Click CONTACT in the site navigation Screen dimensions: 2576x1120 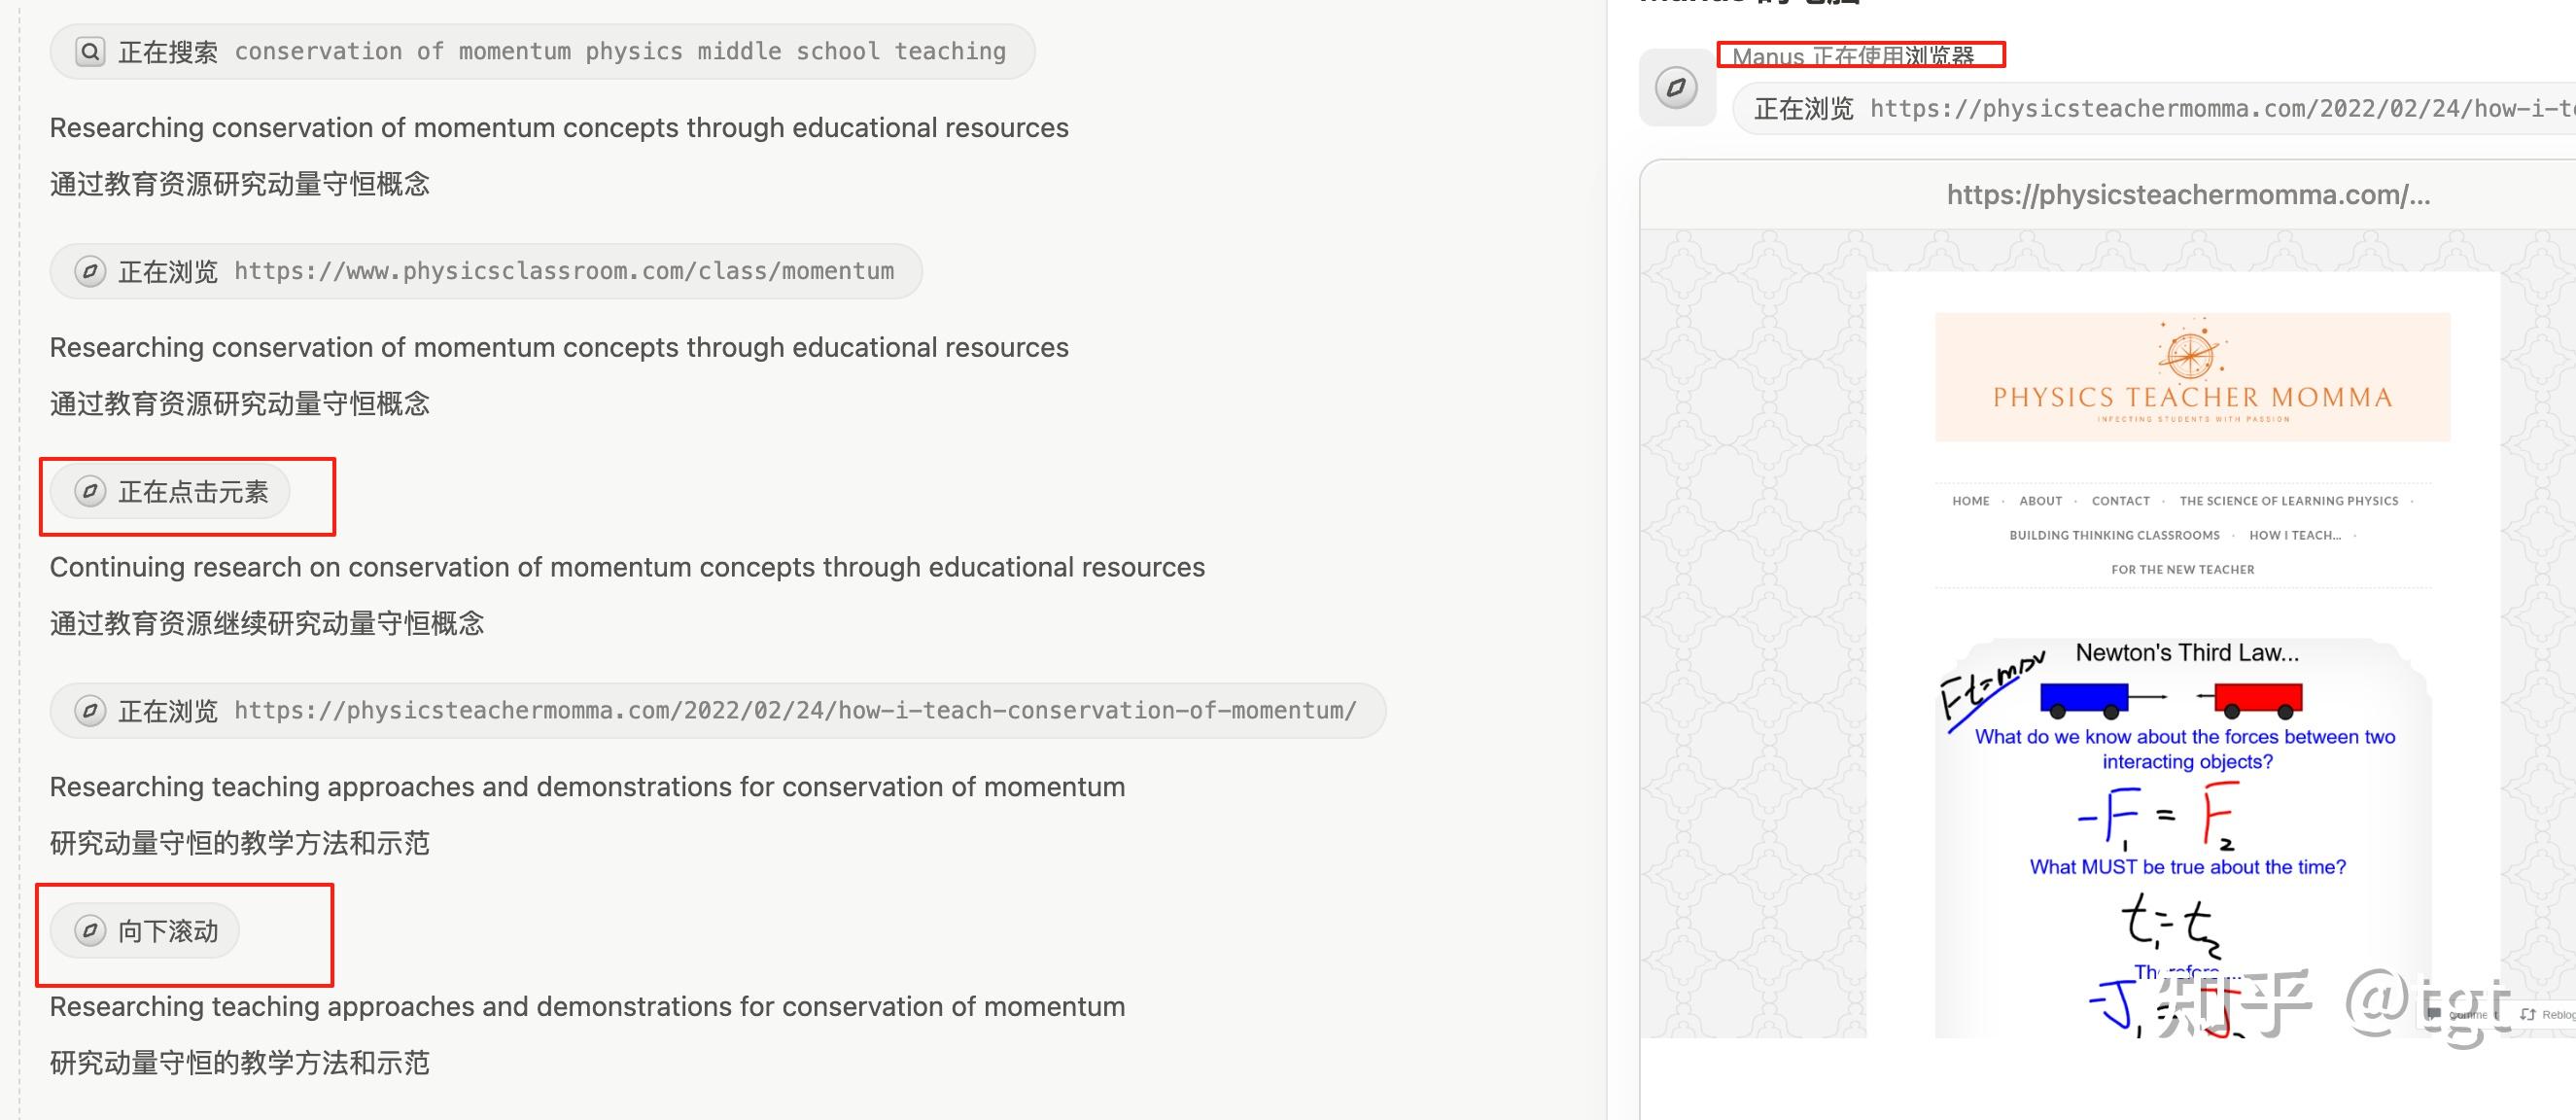point(2120,501)
